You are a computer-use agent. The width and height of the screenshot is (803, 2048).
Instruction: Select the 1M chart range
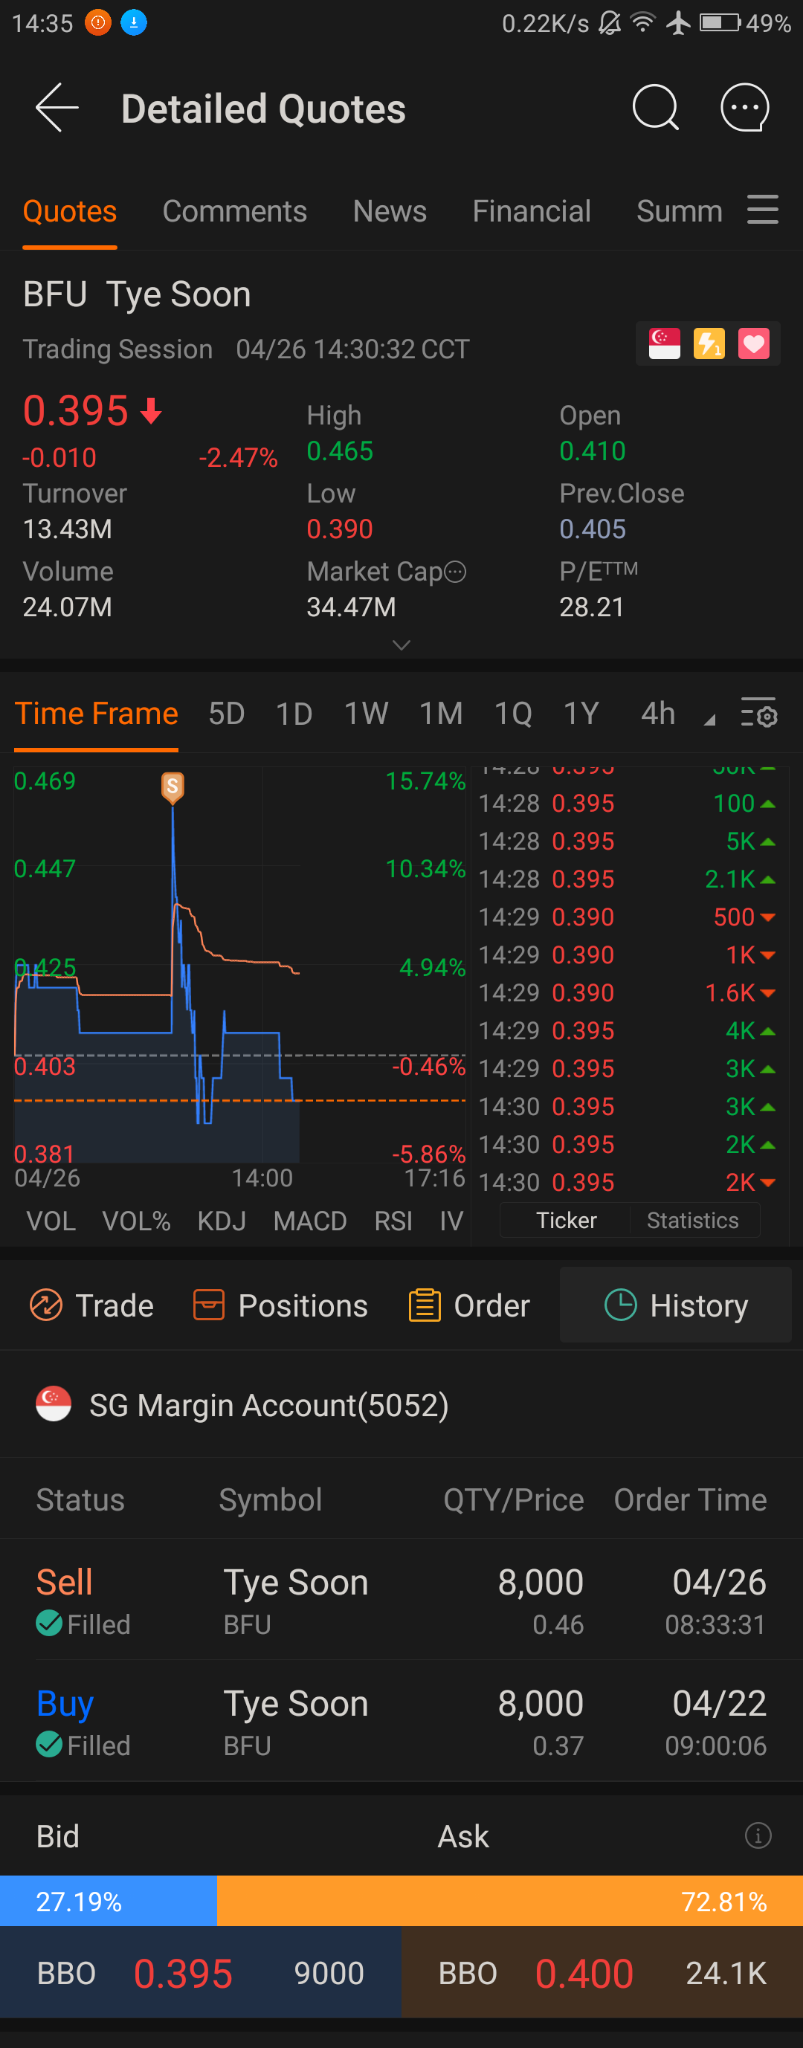441,714
